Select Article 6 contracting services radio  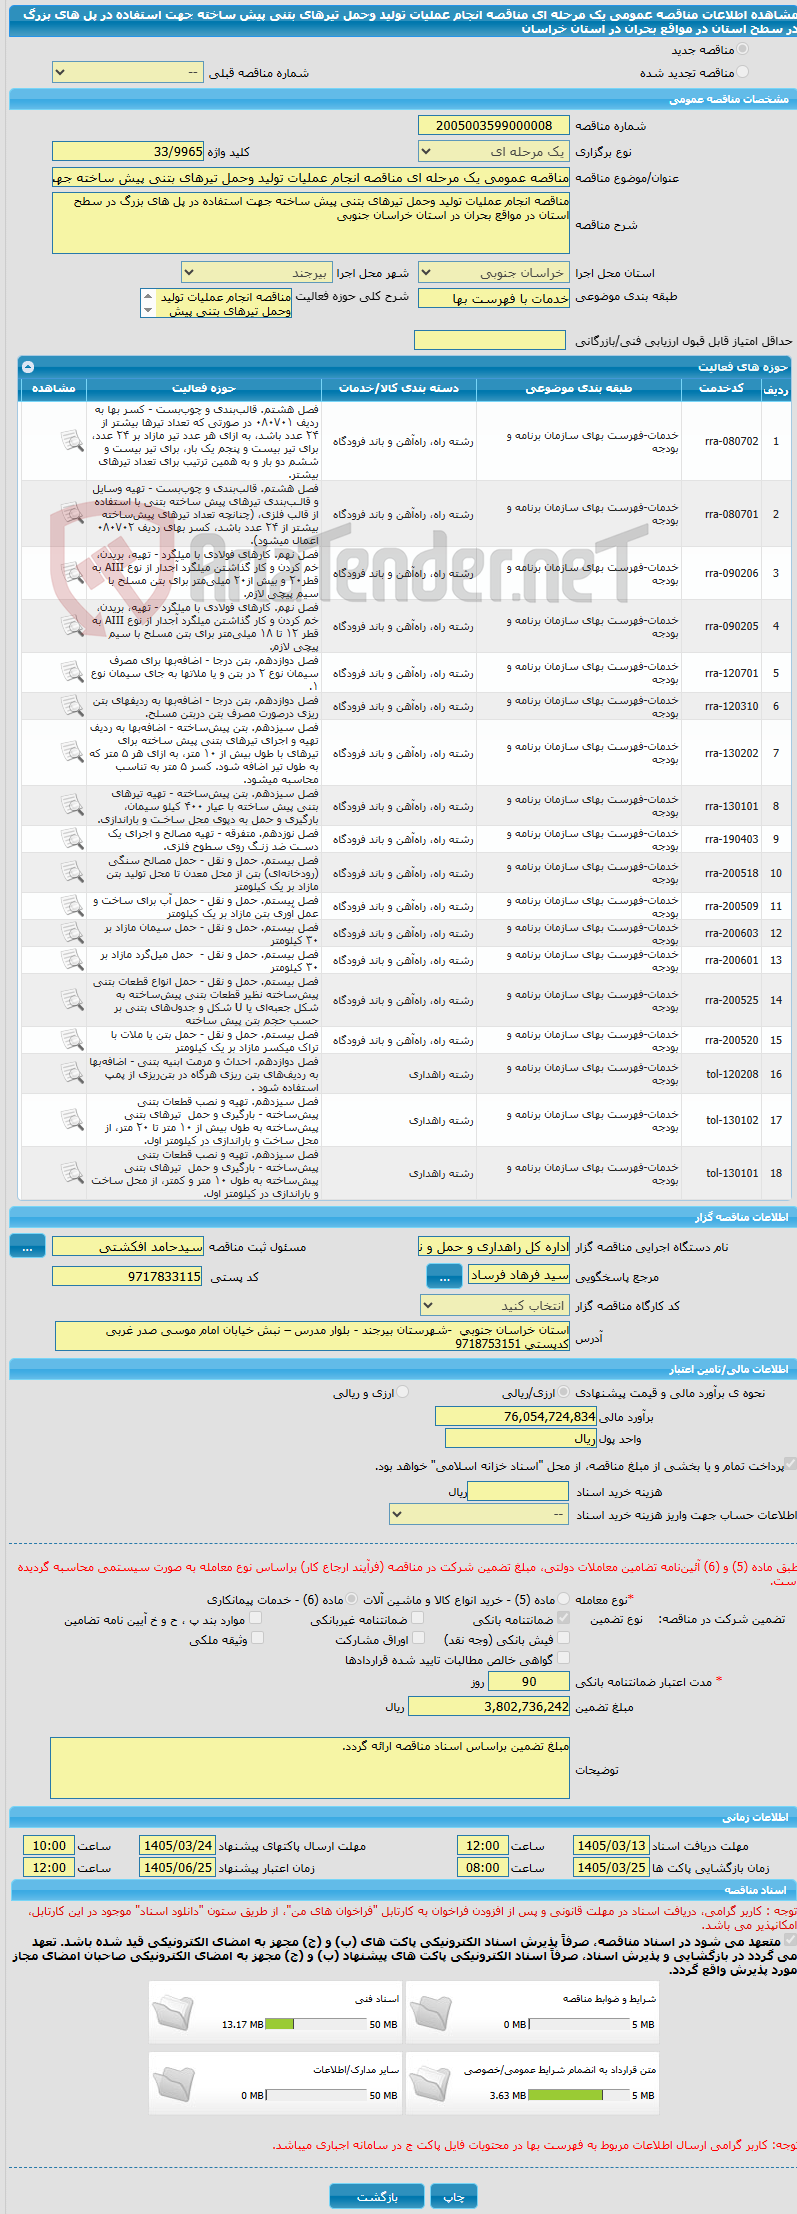tap(353, 1599)
